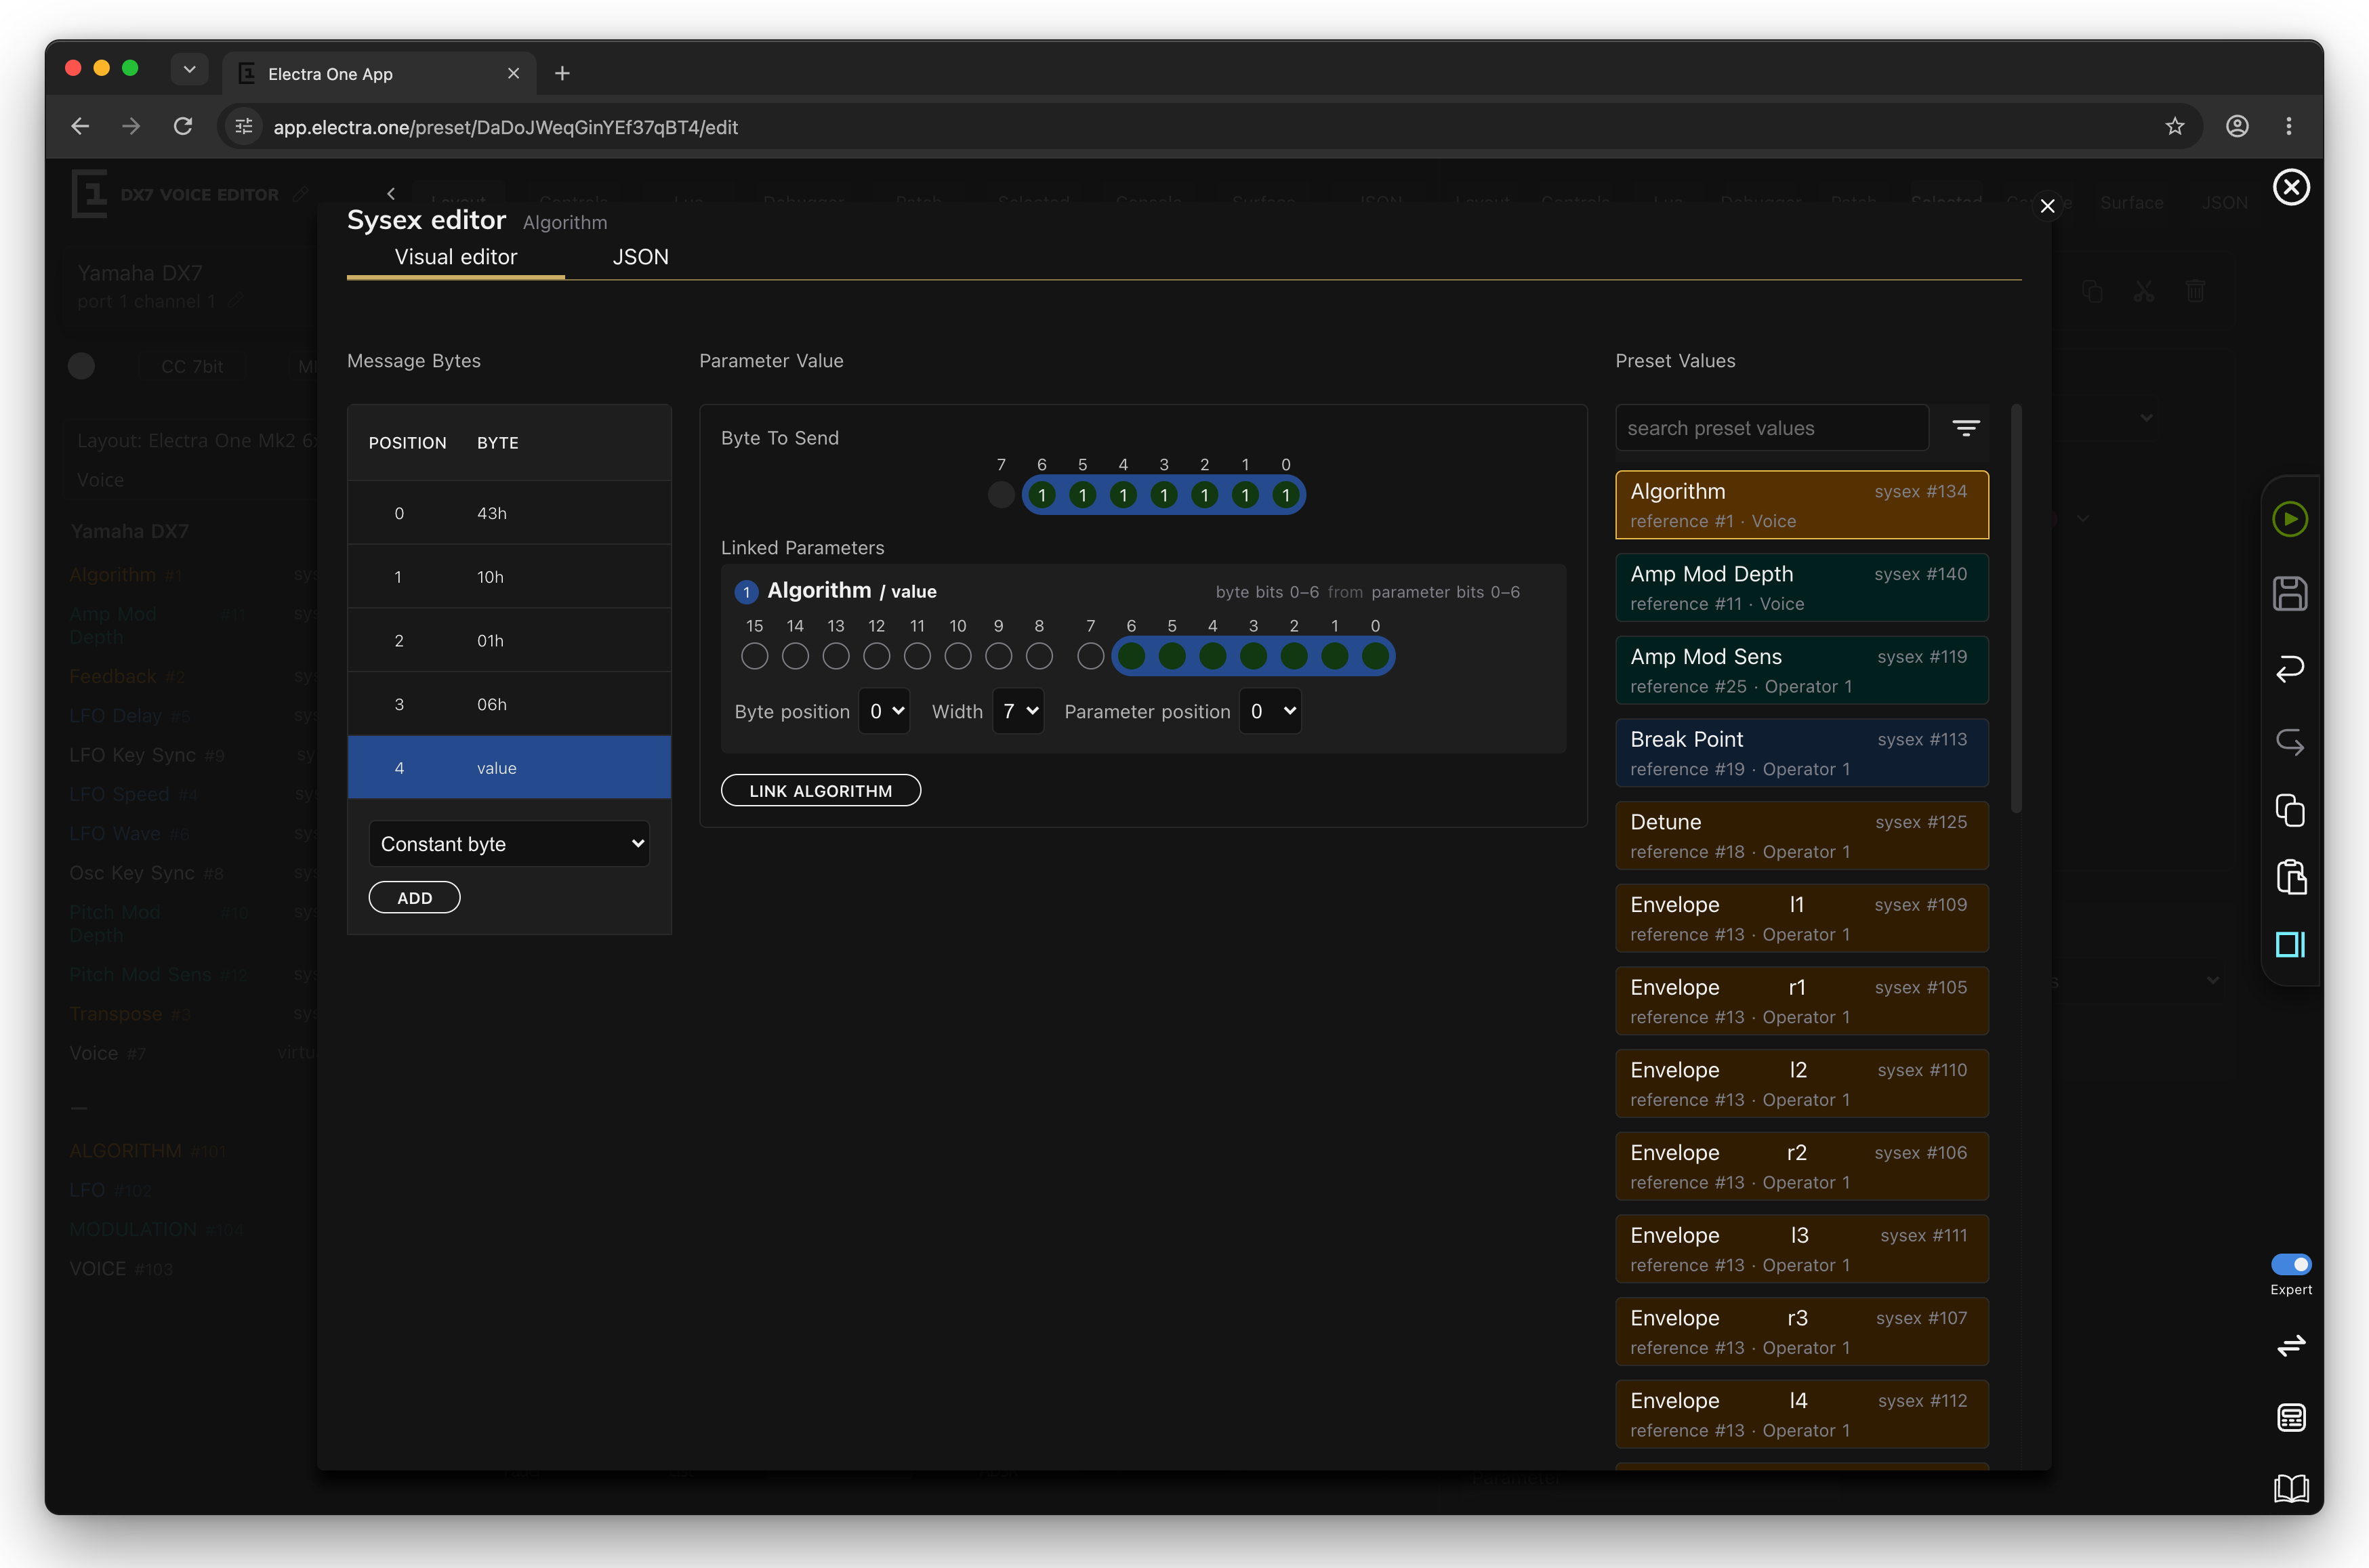
Task: Select the Envelope r3 sysex #107 preset
Action: pyautogui.click(x=1802, y=1332)
